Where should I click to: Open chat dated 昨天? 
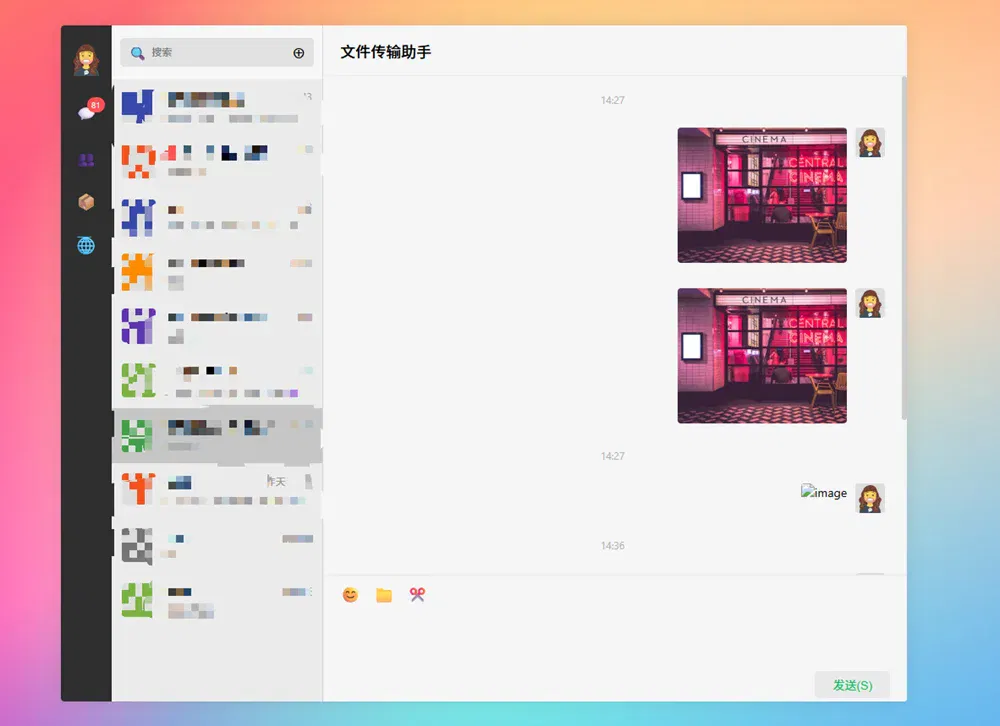coord(217,490)
